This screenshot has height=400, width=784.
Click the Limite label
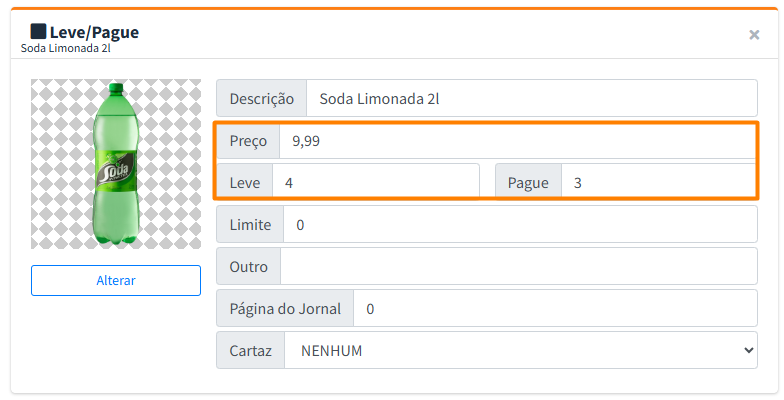tap(250, 225)
